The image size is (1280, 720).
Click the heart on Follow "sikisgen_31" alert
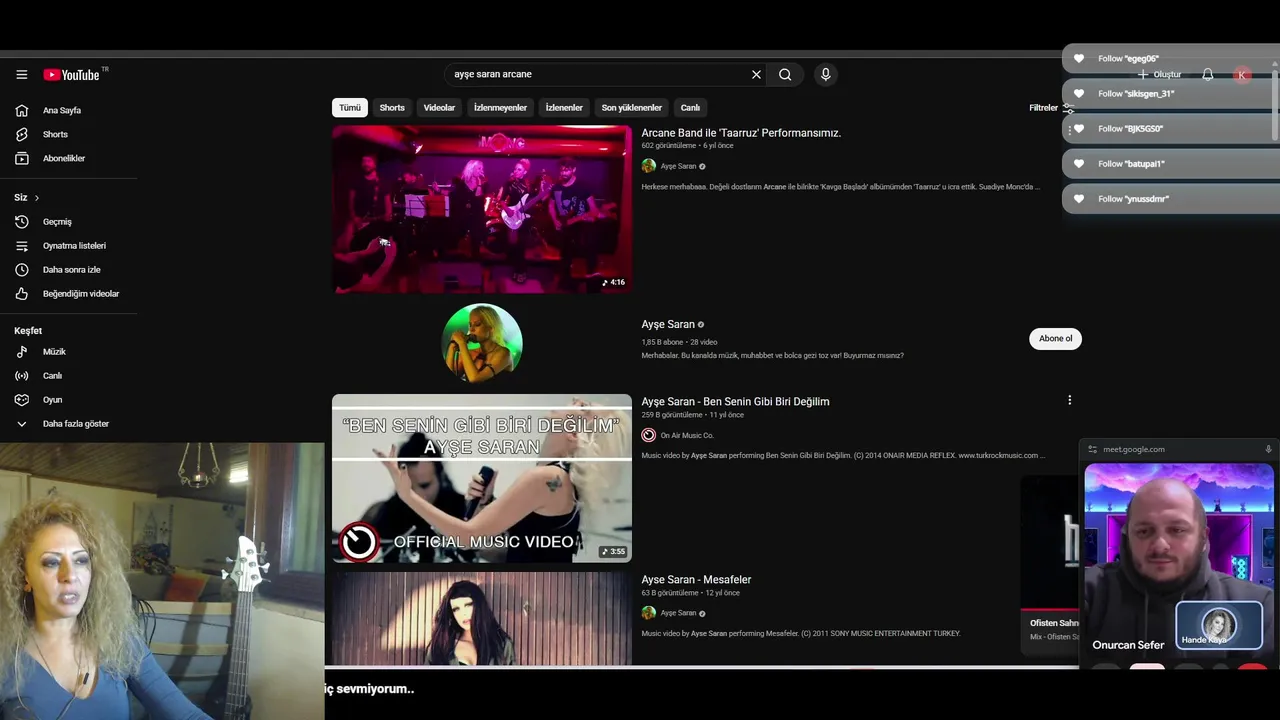click(1078, 94)
